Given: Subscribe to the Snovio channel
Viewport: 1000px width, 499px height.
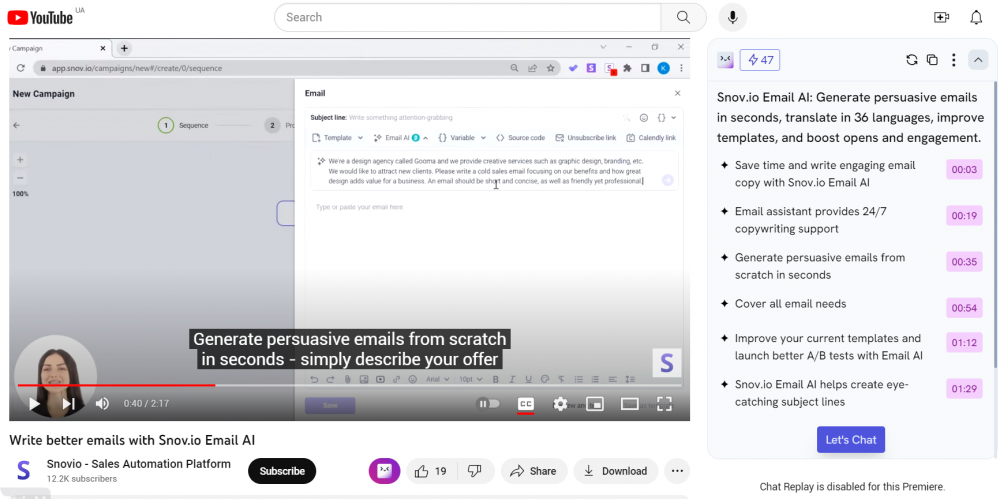Looking at the screenshot, I should [282, 471].
